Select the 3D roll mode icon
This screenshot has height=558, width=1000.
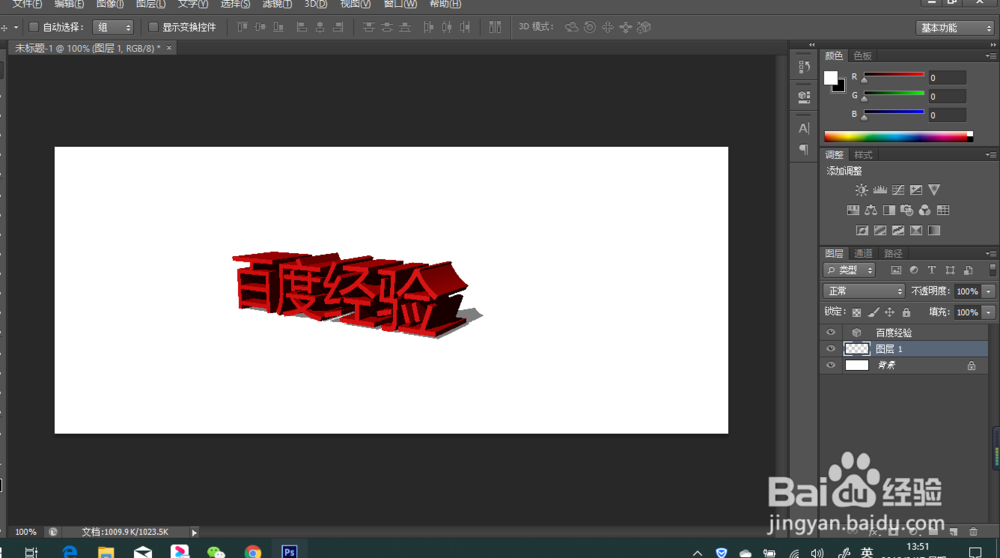590,27
